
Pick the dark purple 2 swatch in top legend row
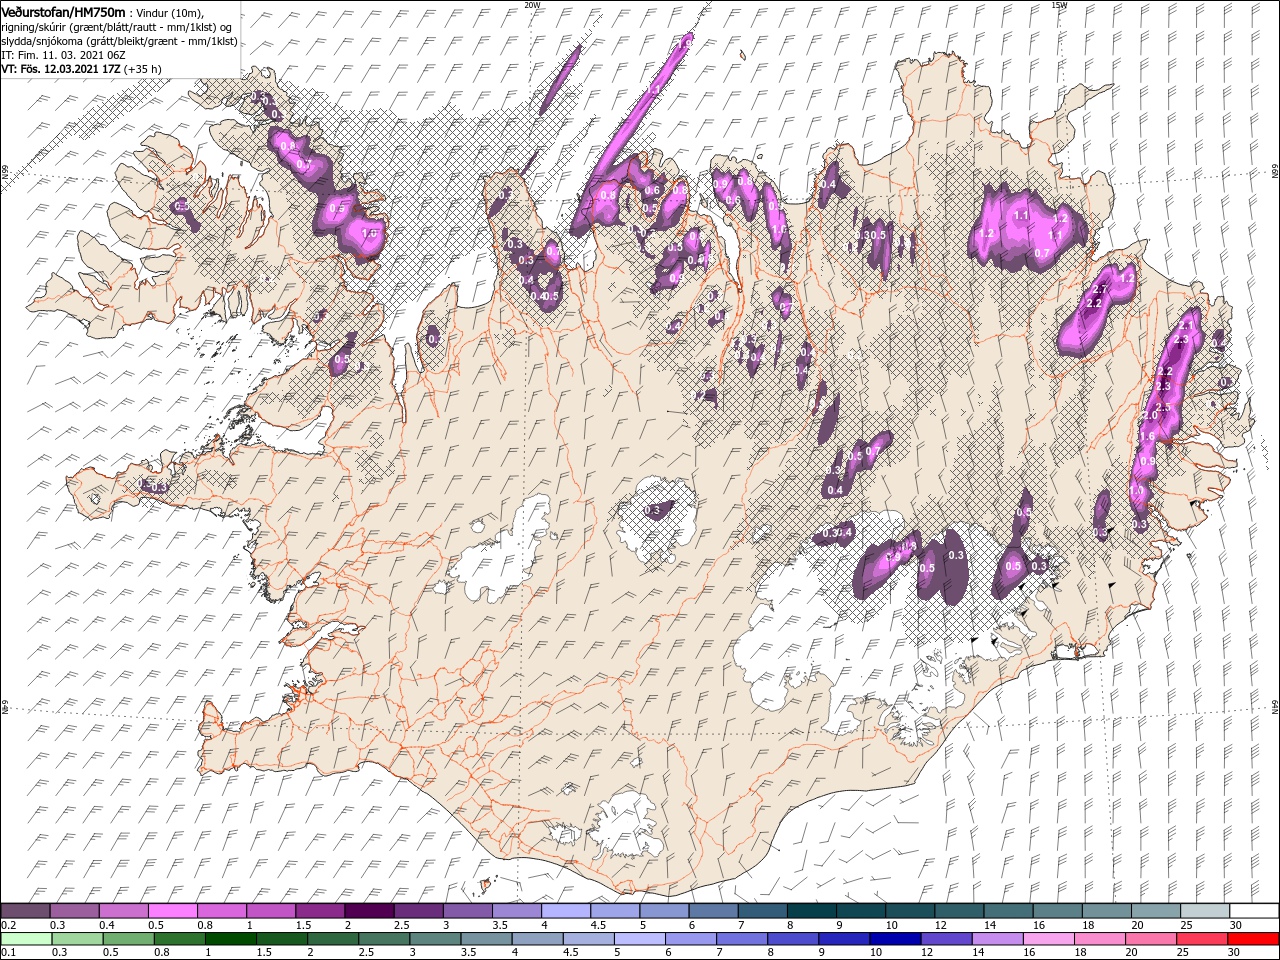[369, 911]
